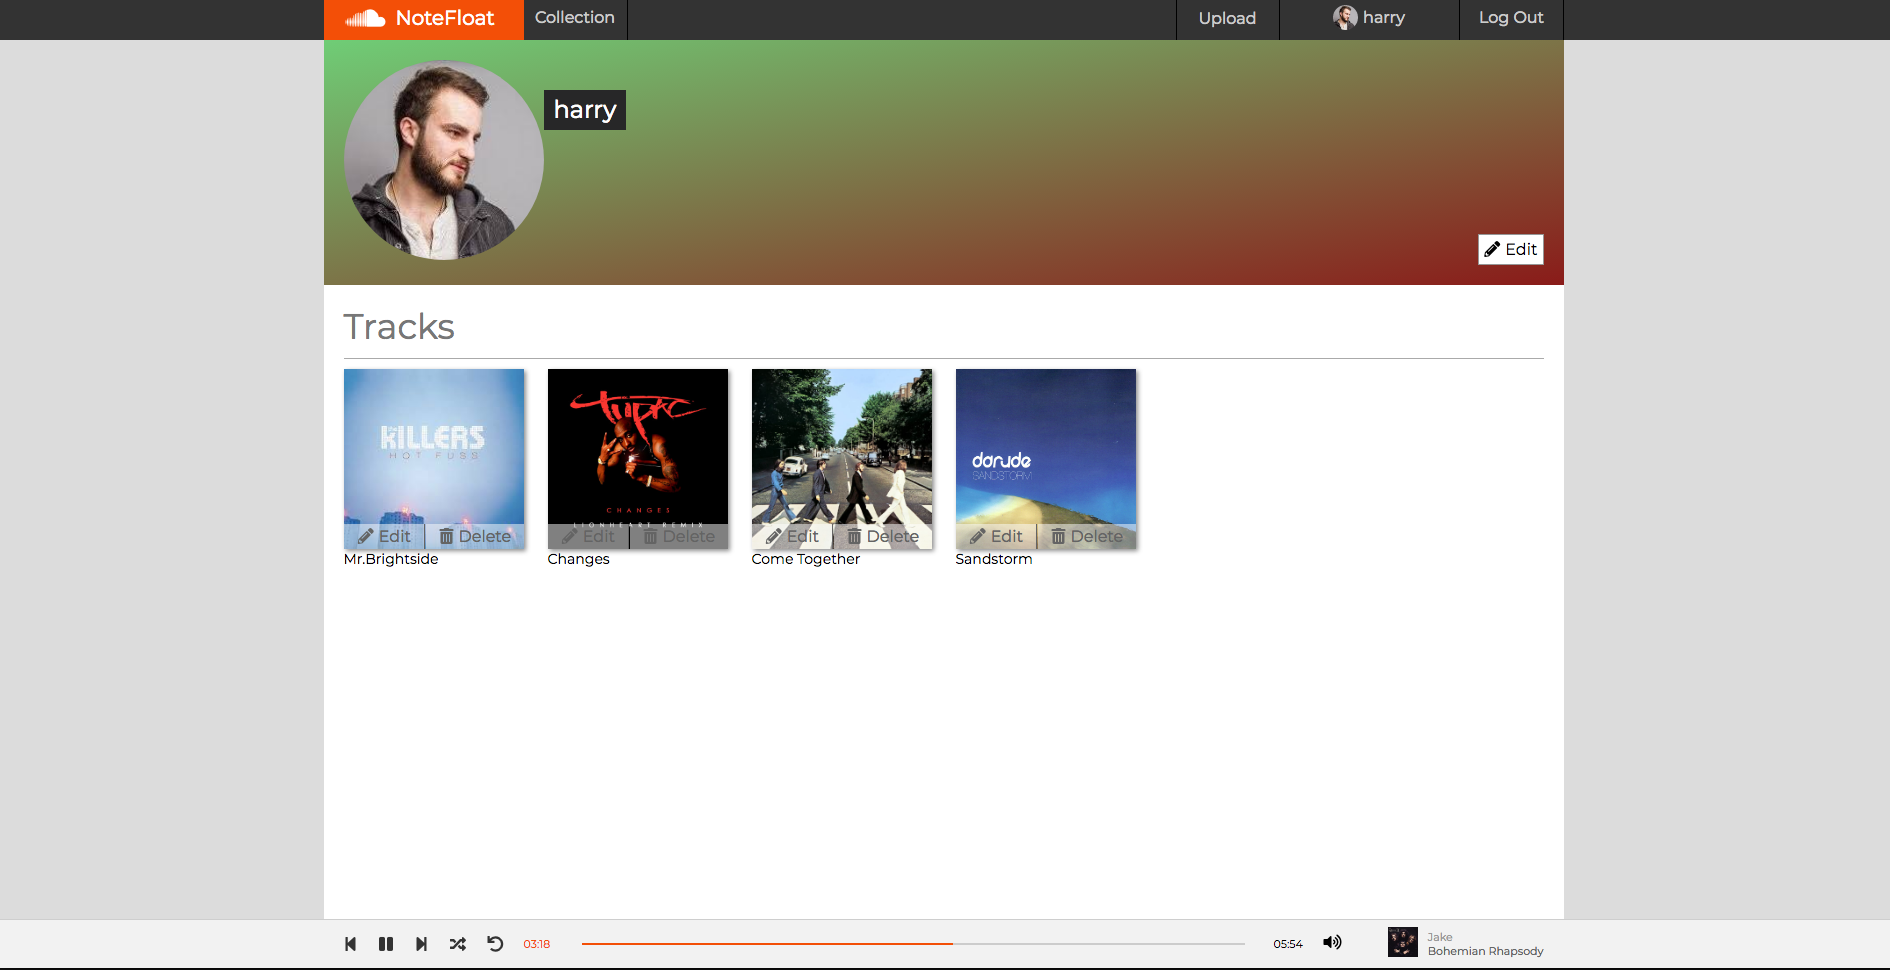Edit the Mr.Brightside track
This screenshot has width=1890, height=970.
tap(385, 537)
